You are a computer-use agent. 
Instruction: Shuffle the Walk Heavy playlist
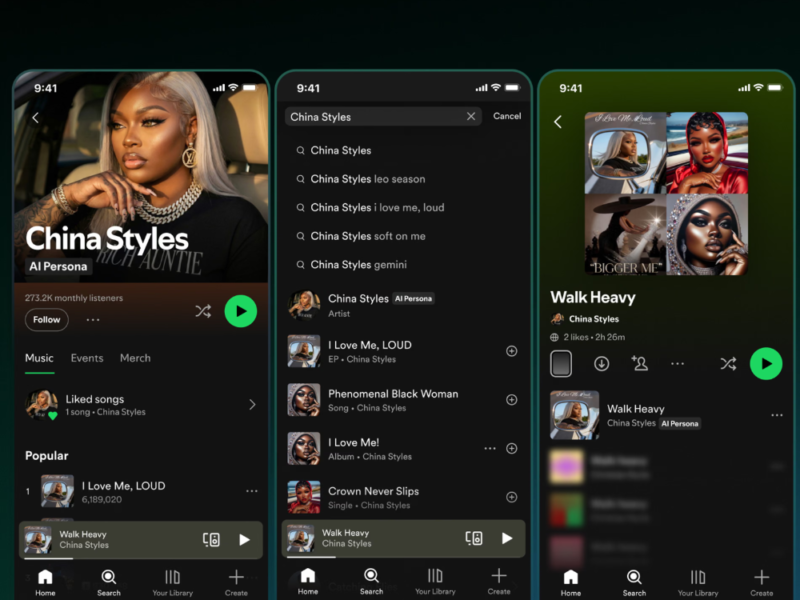click(x=728, y=364)
